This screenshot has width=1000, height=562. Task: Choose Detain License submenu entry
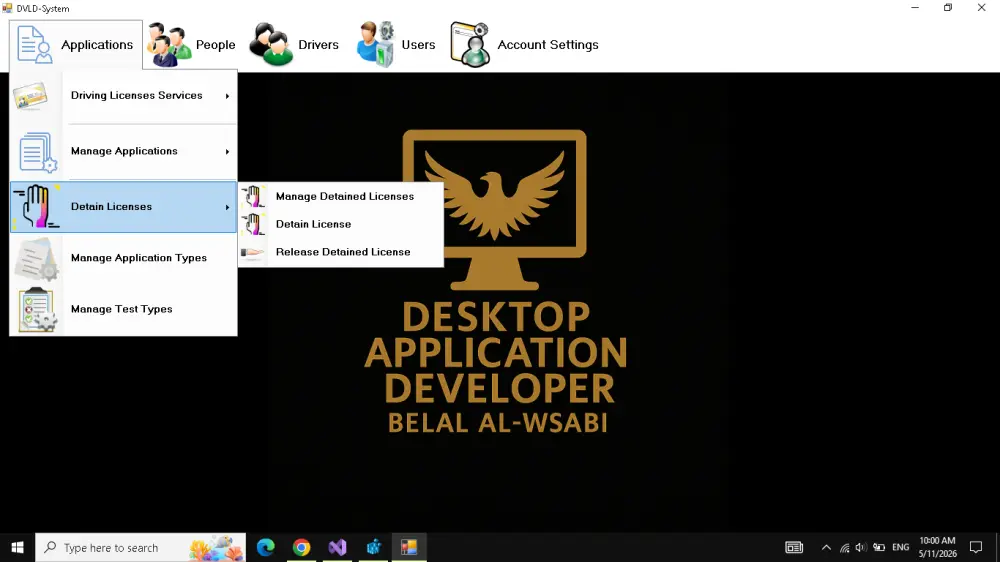[341, 225]
